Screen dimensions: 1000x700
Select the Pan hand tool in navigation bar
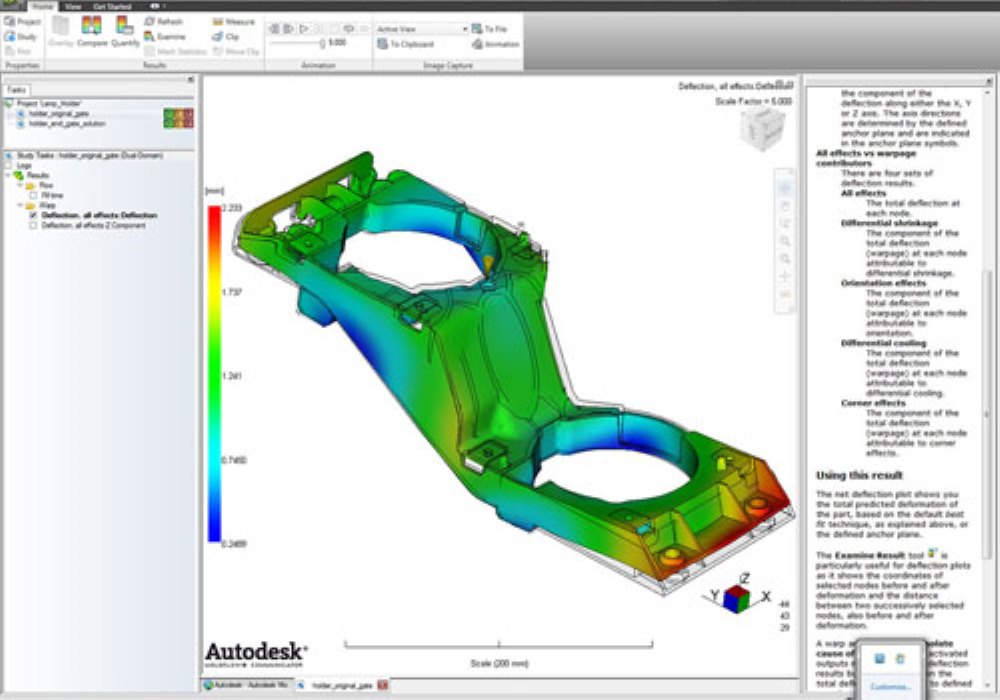coord(785,205)
